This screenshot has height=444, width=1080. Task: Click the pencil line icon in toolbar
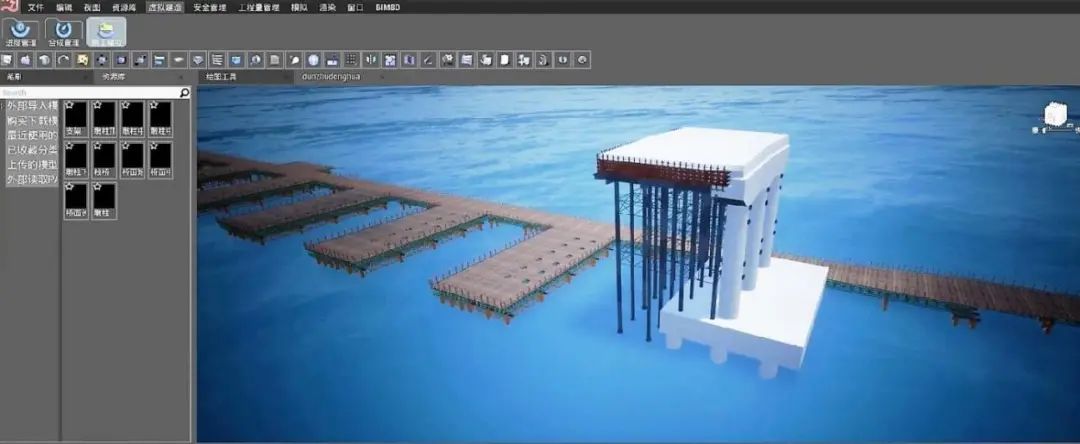(428, 60)
